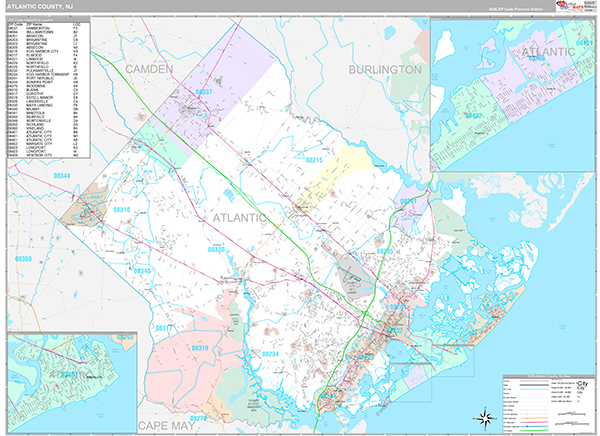Select PLEASANTVILLE row in ZIP index
Image resolution: width=600 pixels, height=436 pixels.
[44, 70]
